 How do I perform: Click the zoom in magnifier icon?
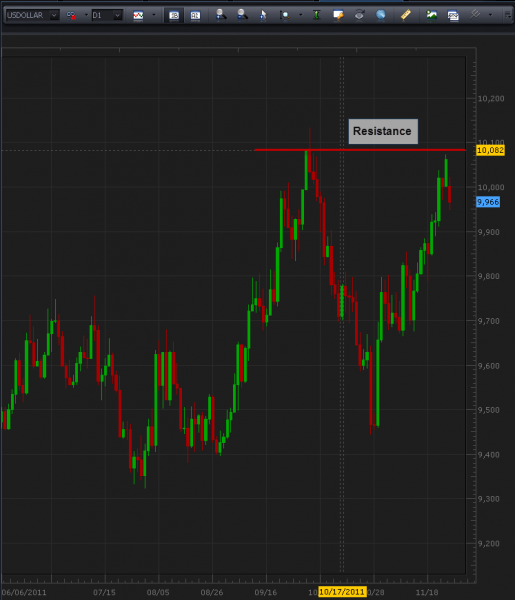click(x=221, y=15)
